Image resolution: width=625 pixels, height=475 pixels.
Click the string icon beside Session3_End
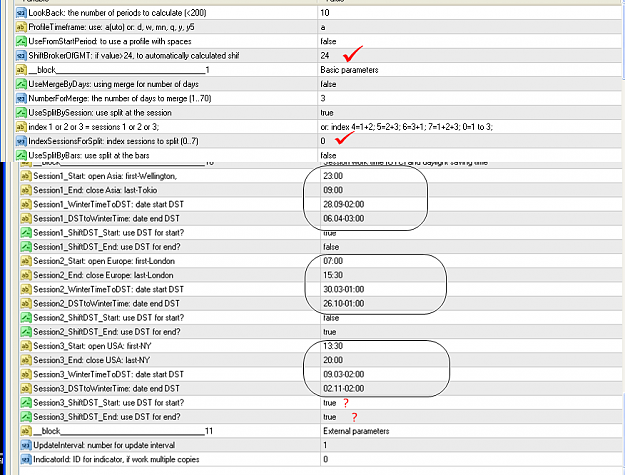coord(26,360)
